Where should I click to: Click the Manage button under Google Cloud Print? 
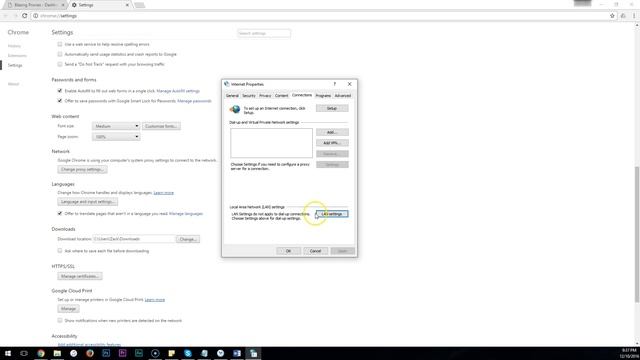pos(68,309)
